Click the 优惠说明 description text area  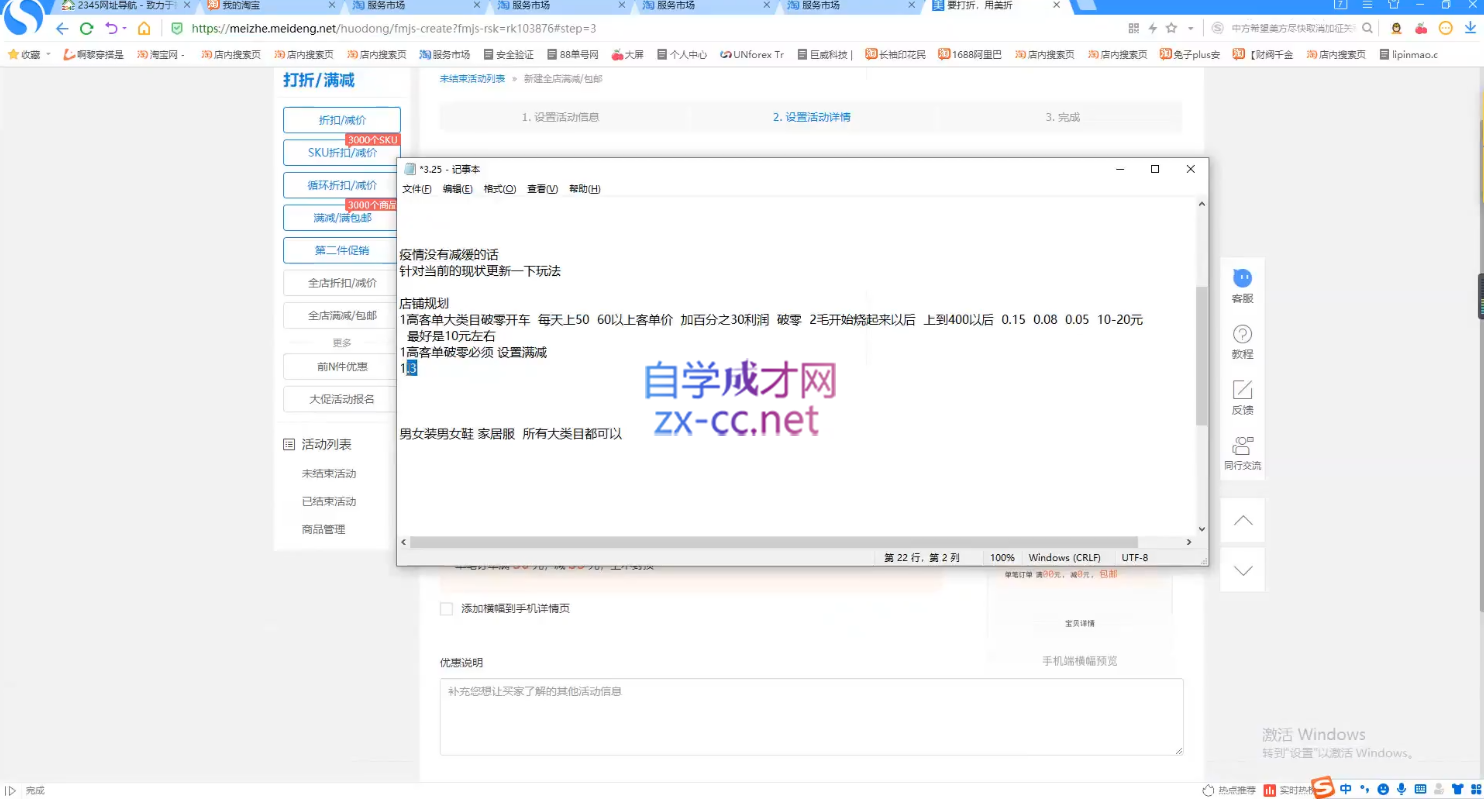point(810,715)
